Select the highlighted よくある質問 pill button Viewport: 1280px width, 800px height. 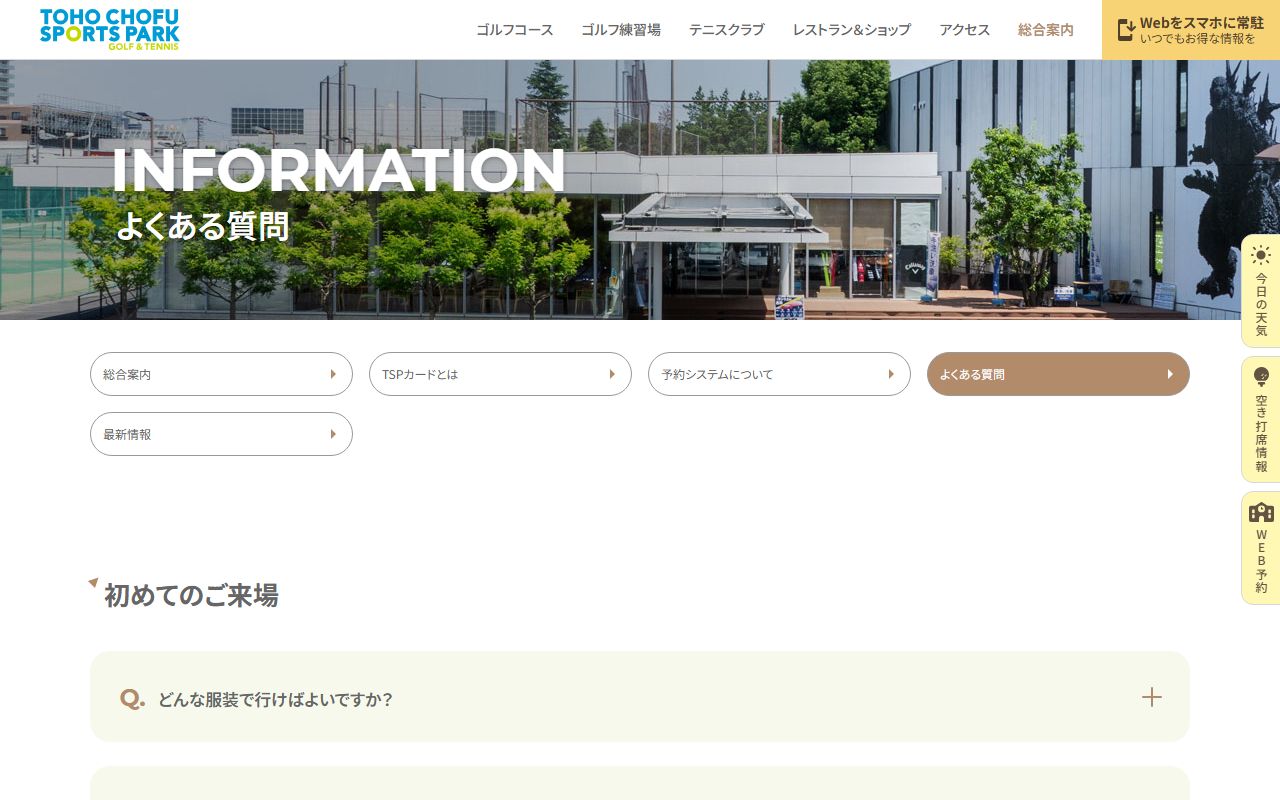1058,374
